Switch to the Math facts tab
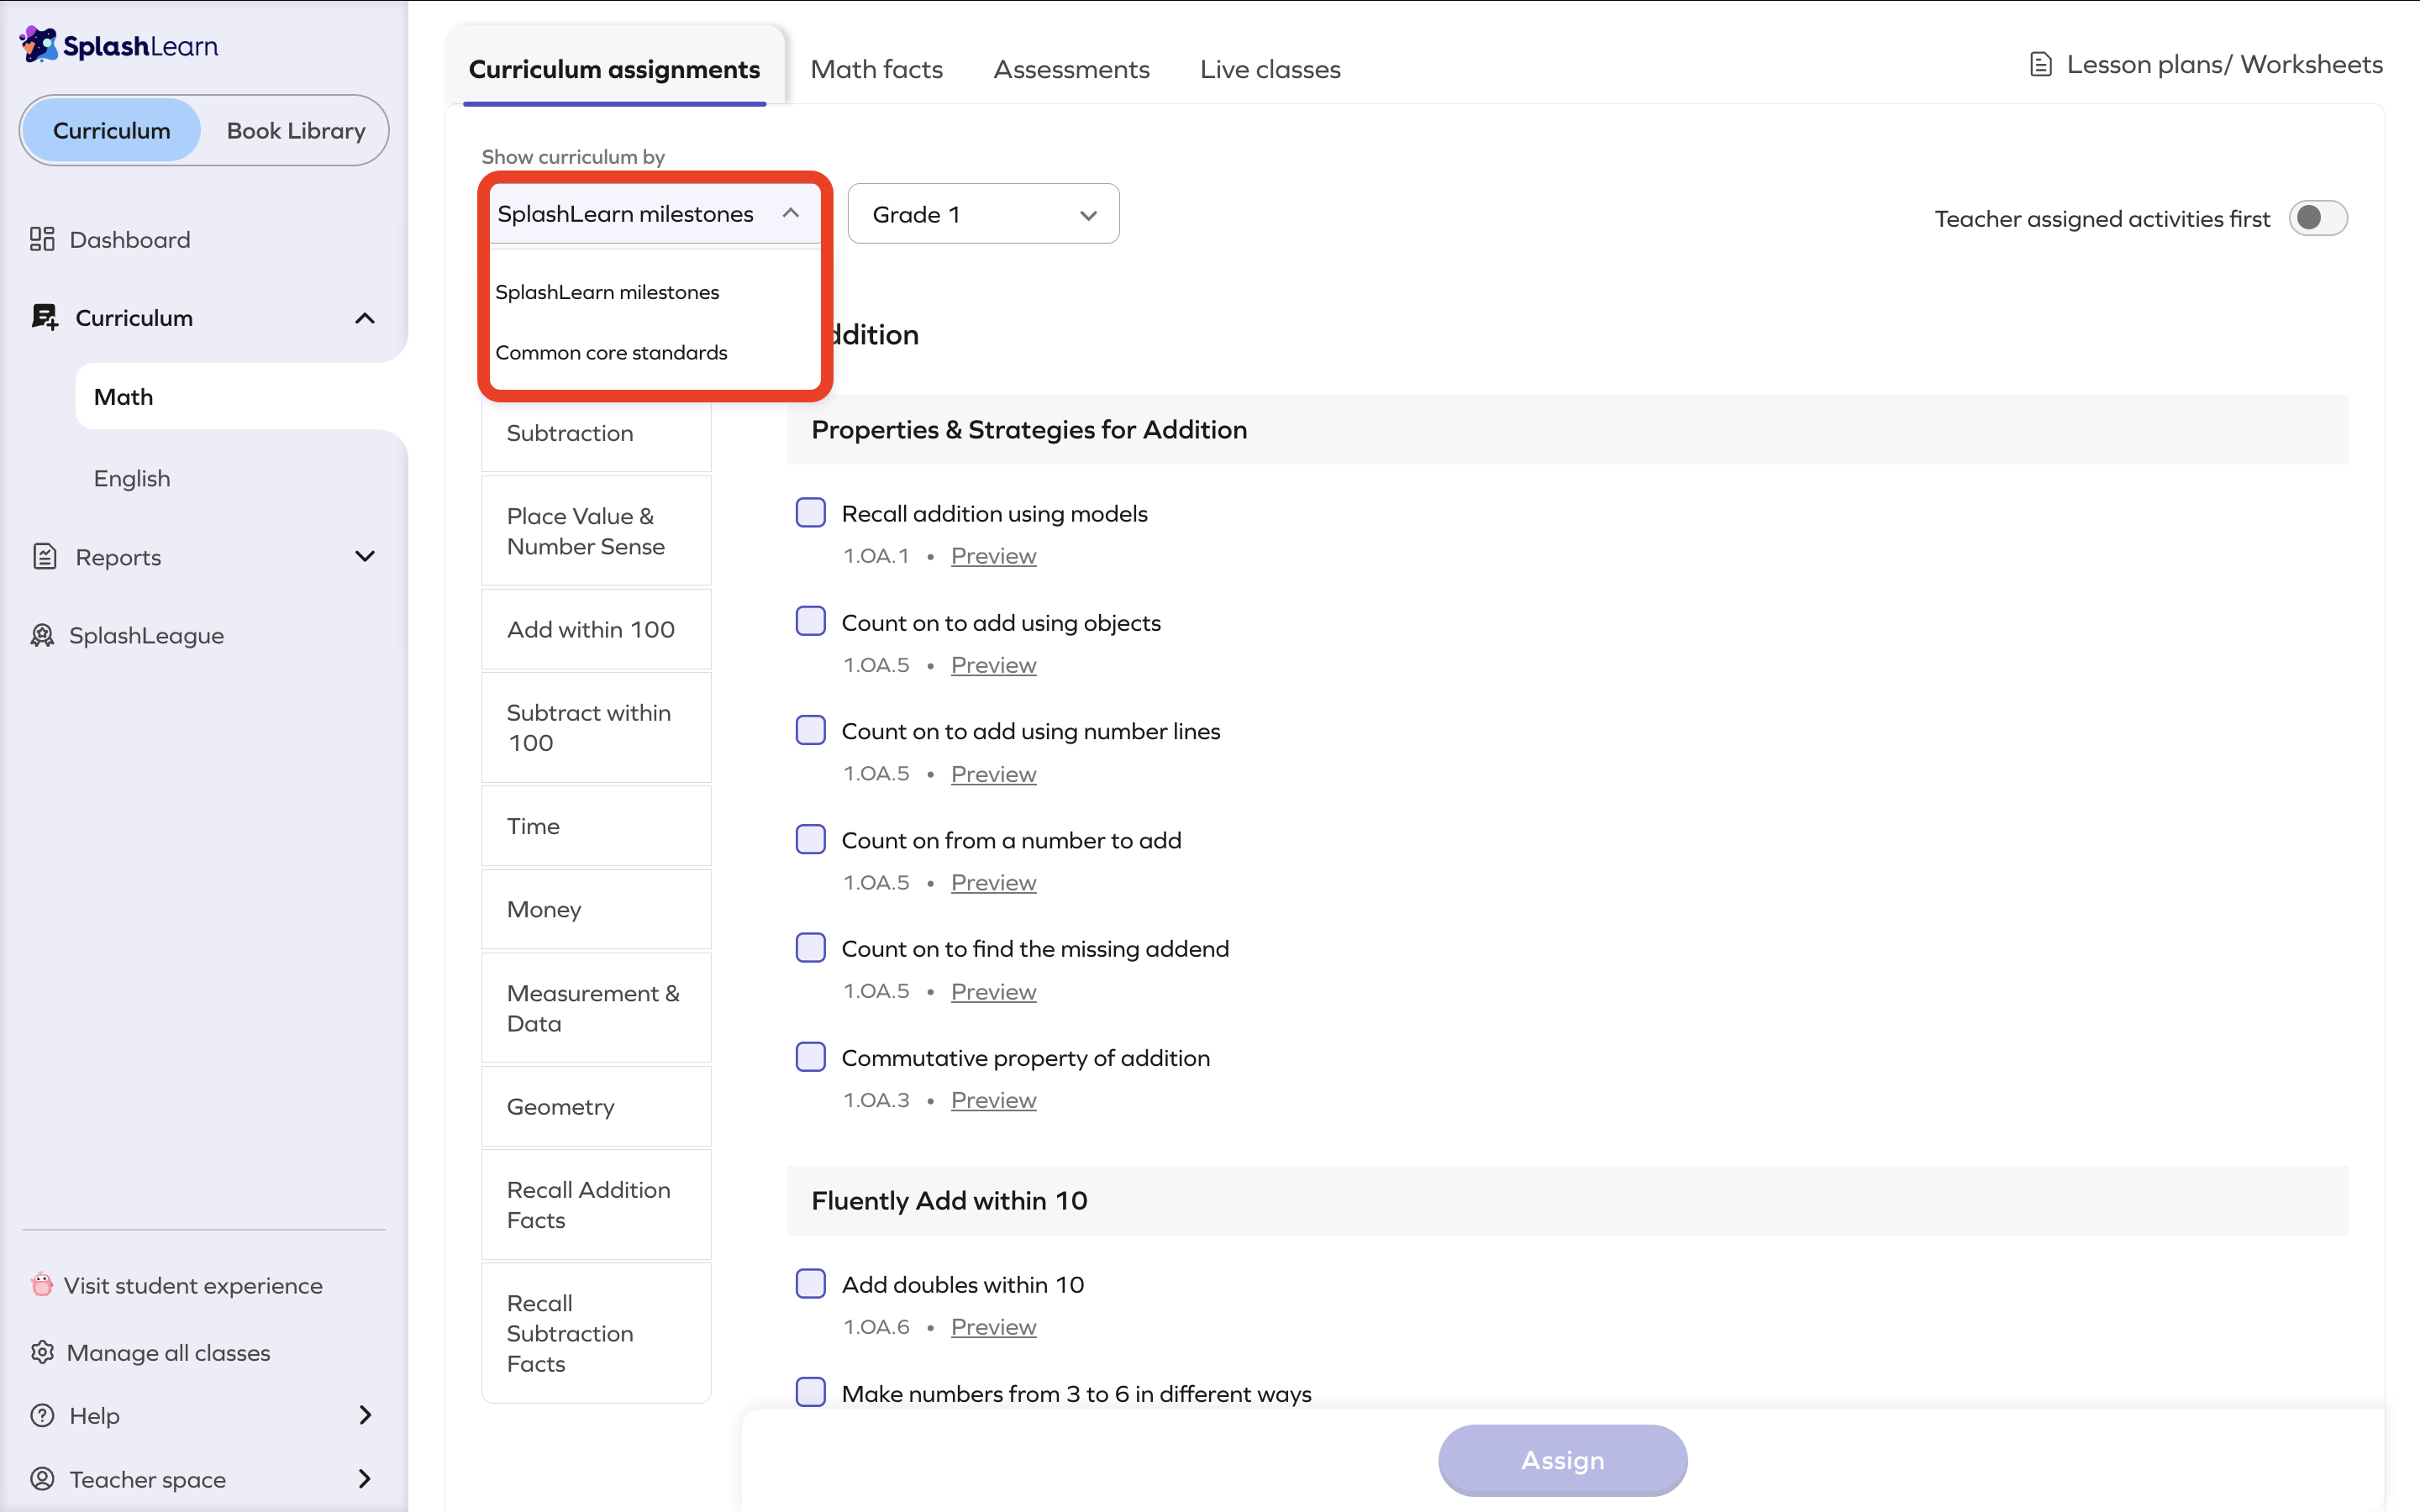This screenshot has height=1512, width=2420. (877, 69)
